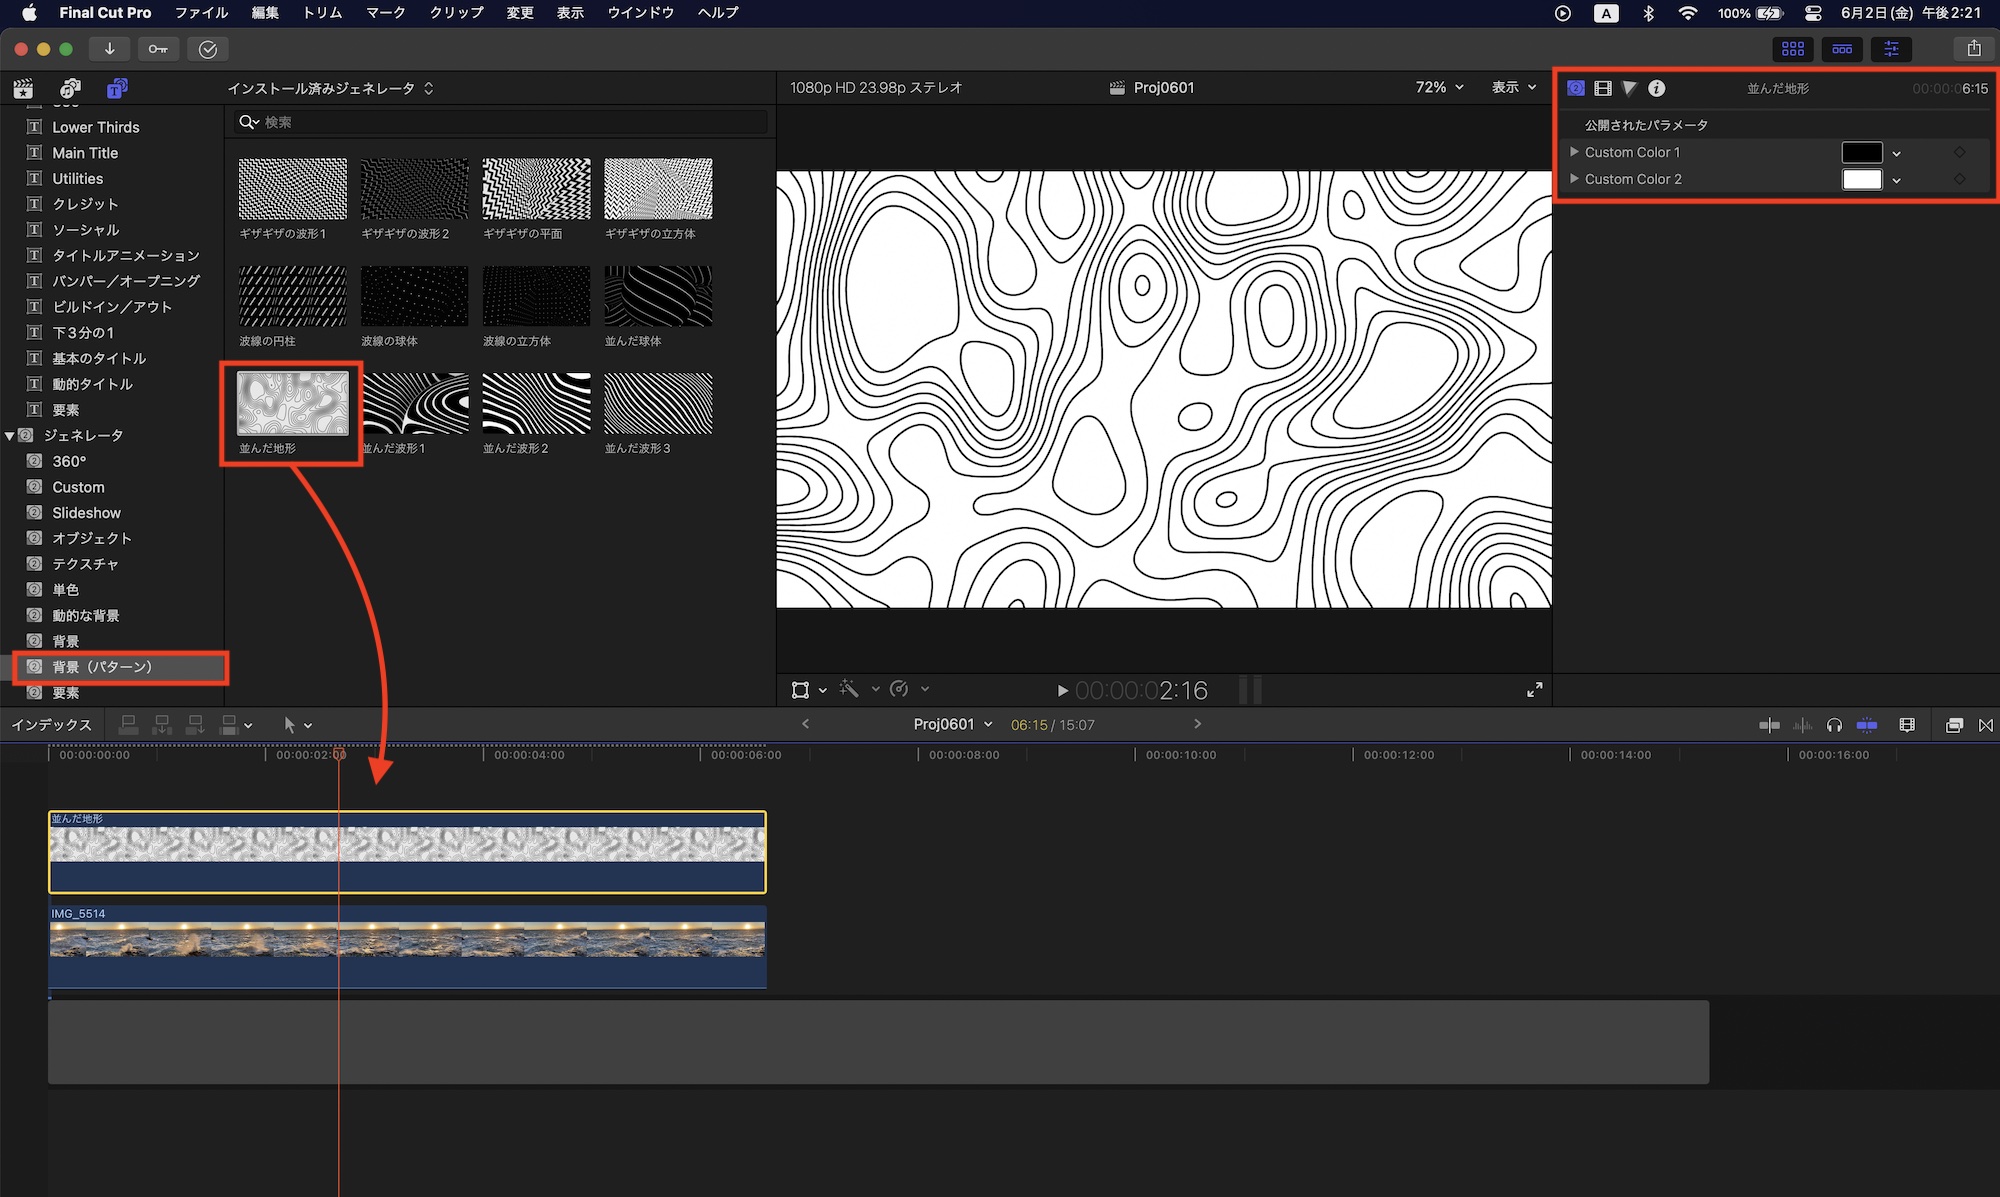The image size is (2000, 1197).
Task: Open the 72% viewer zoom dropdown
Action: pos(1439,88)
